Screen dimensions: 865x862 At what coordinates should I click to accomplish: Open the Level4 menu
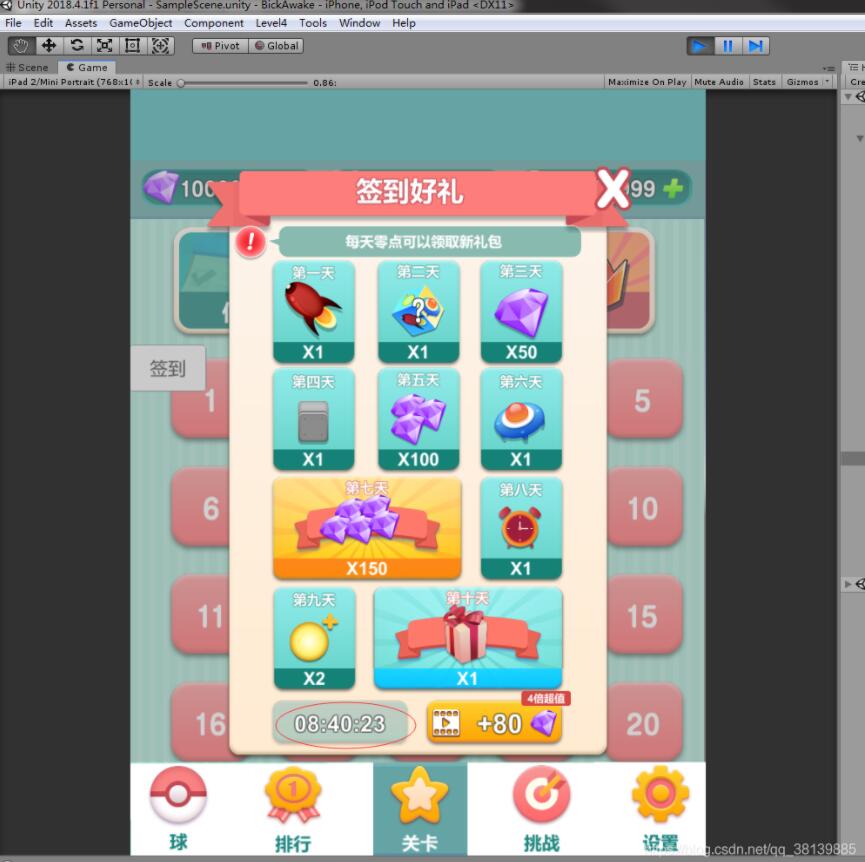pos(271,23)
